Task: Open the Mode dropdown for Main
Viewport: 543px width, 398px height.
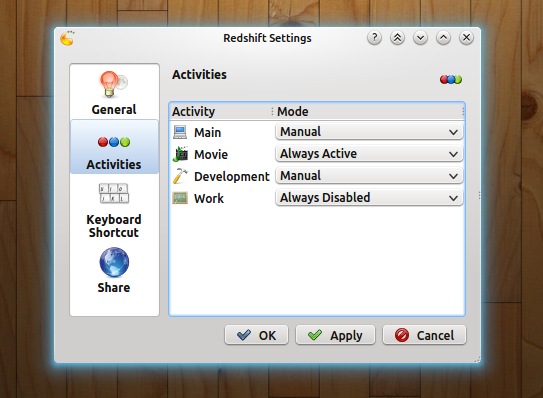Action: click(x=369, y=132)
